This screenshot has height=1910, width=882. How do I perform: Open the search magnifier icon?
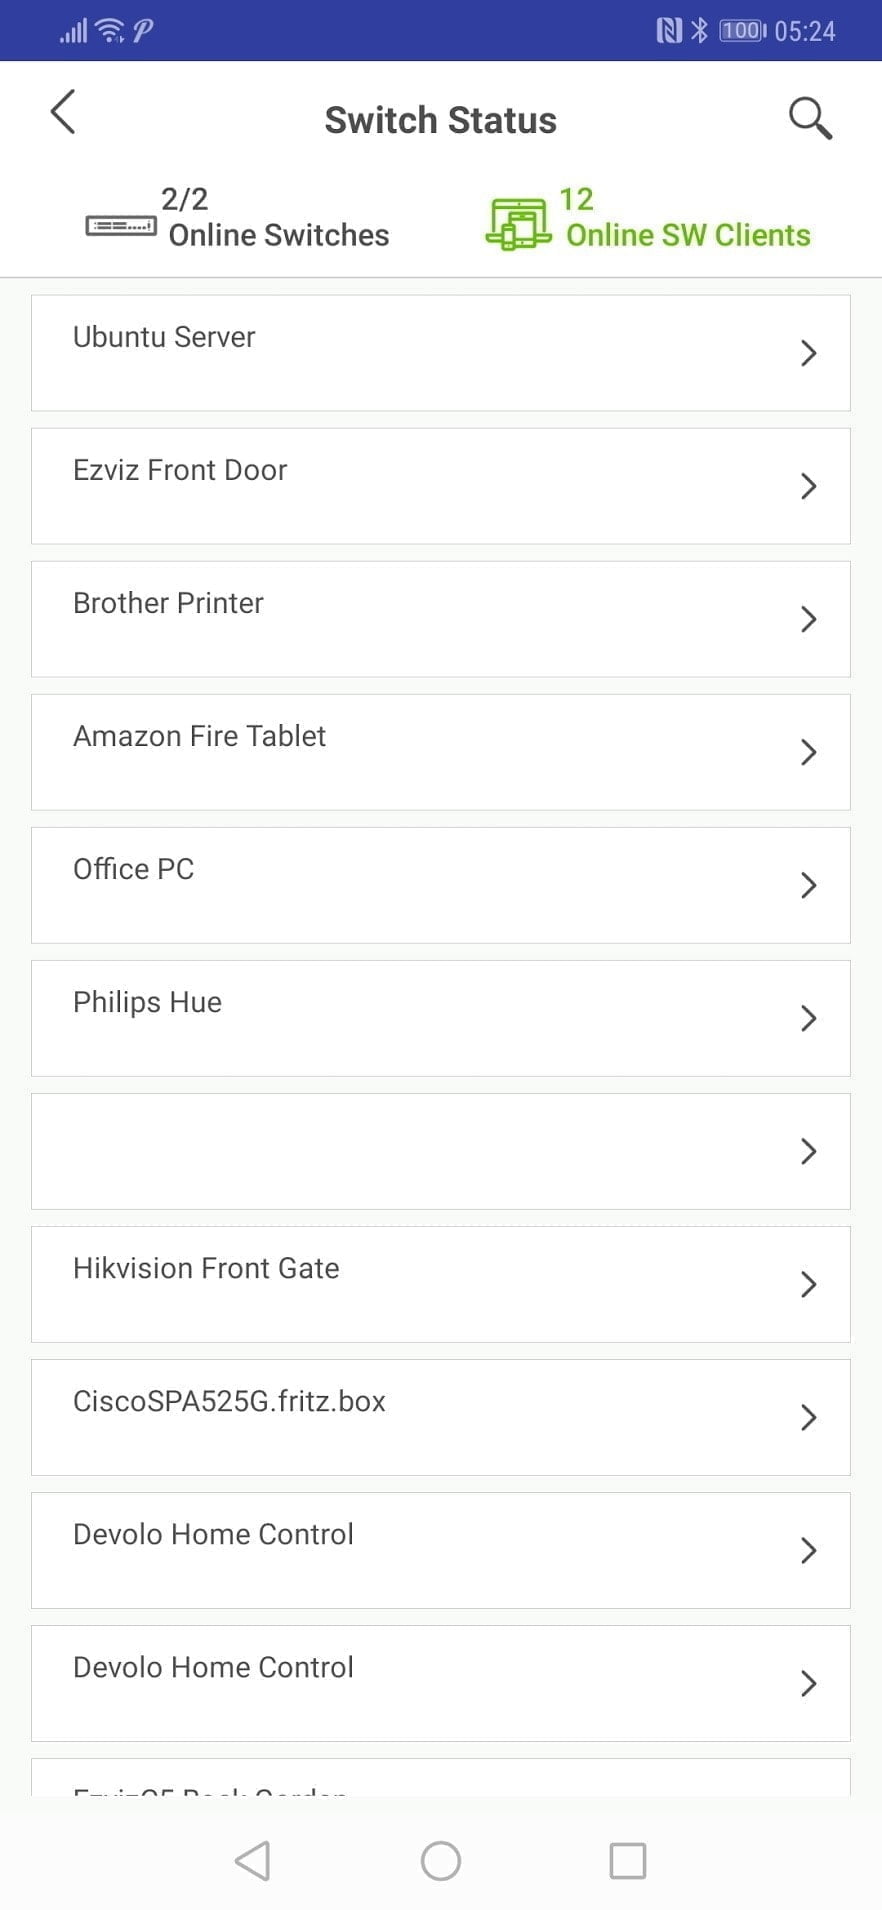[809, 118]
